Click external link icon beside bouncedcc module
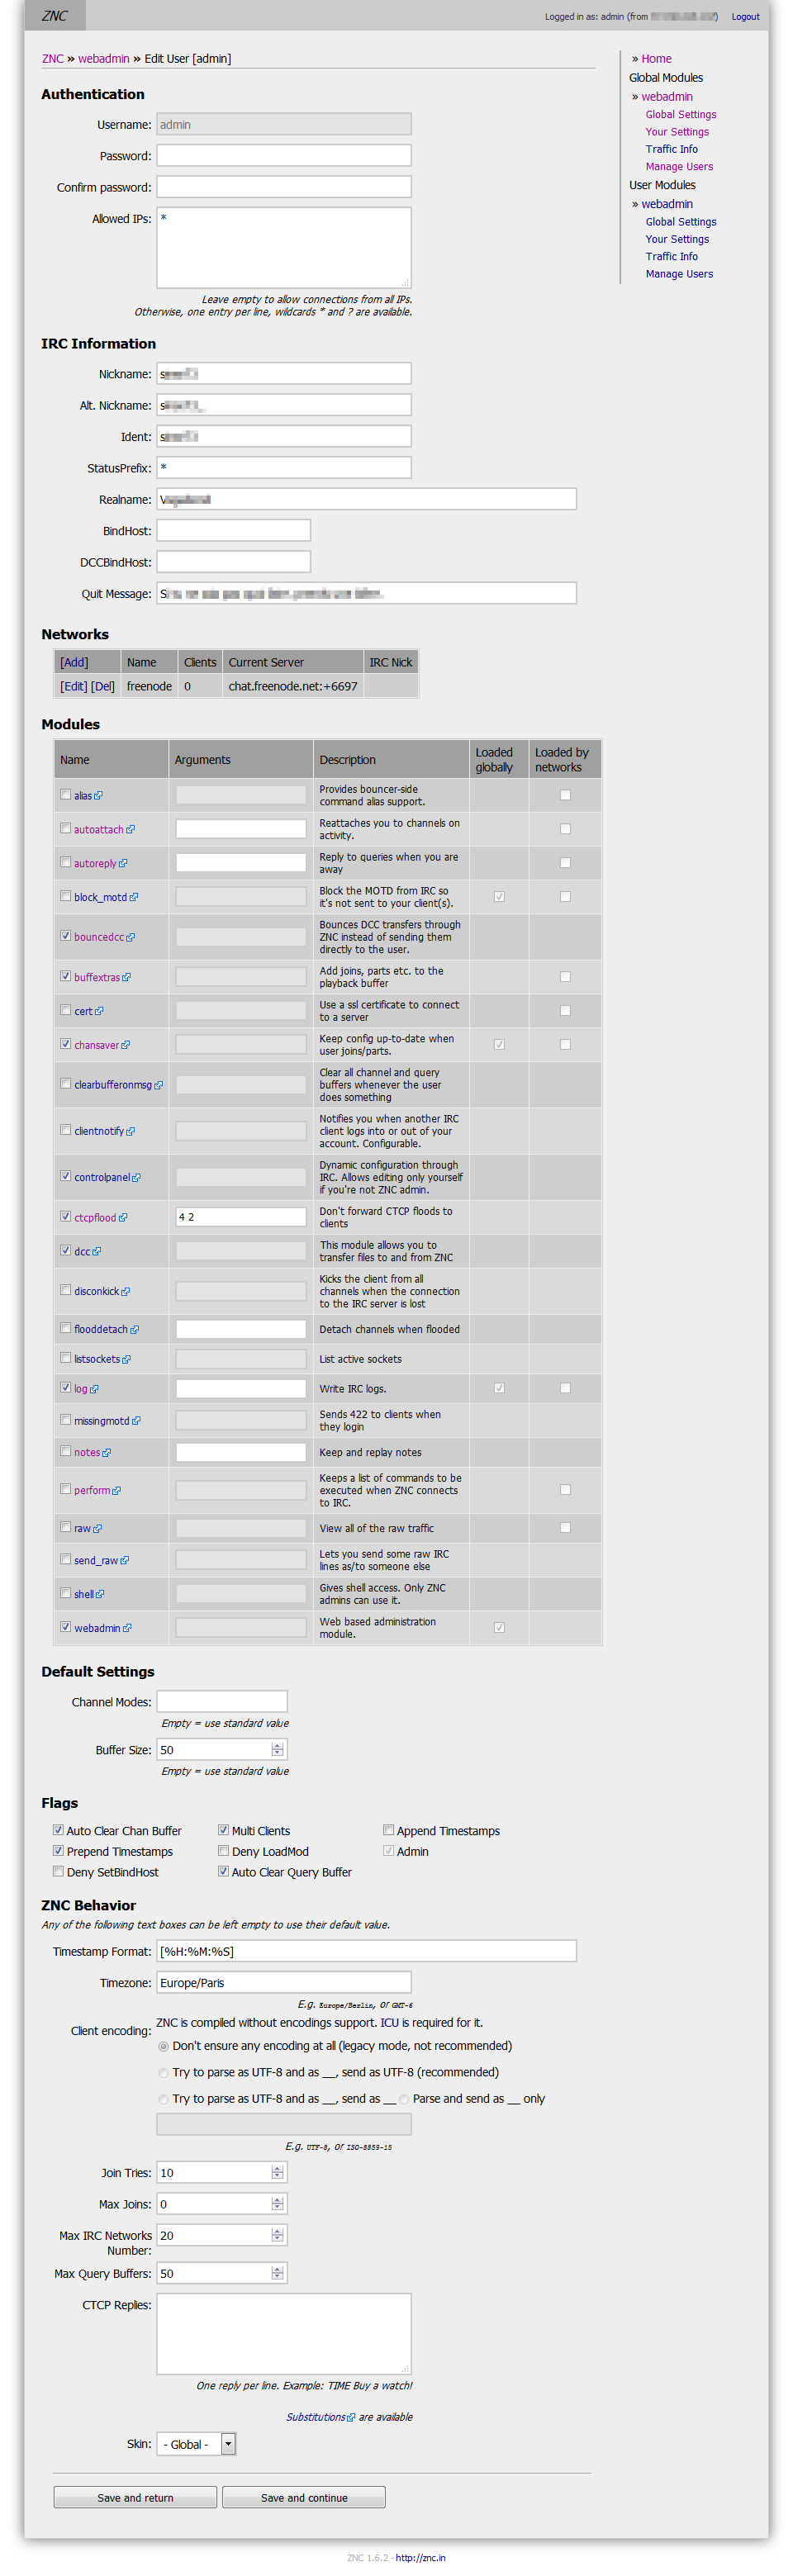Image resolution: width=793 pixels, height=2576 pixels. pos(131,938)
